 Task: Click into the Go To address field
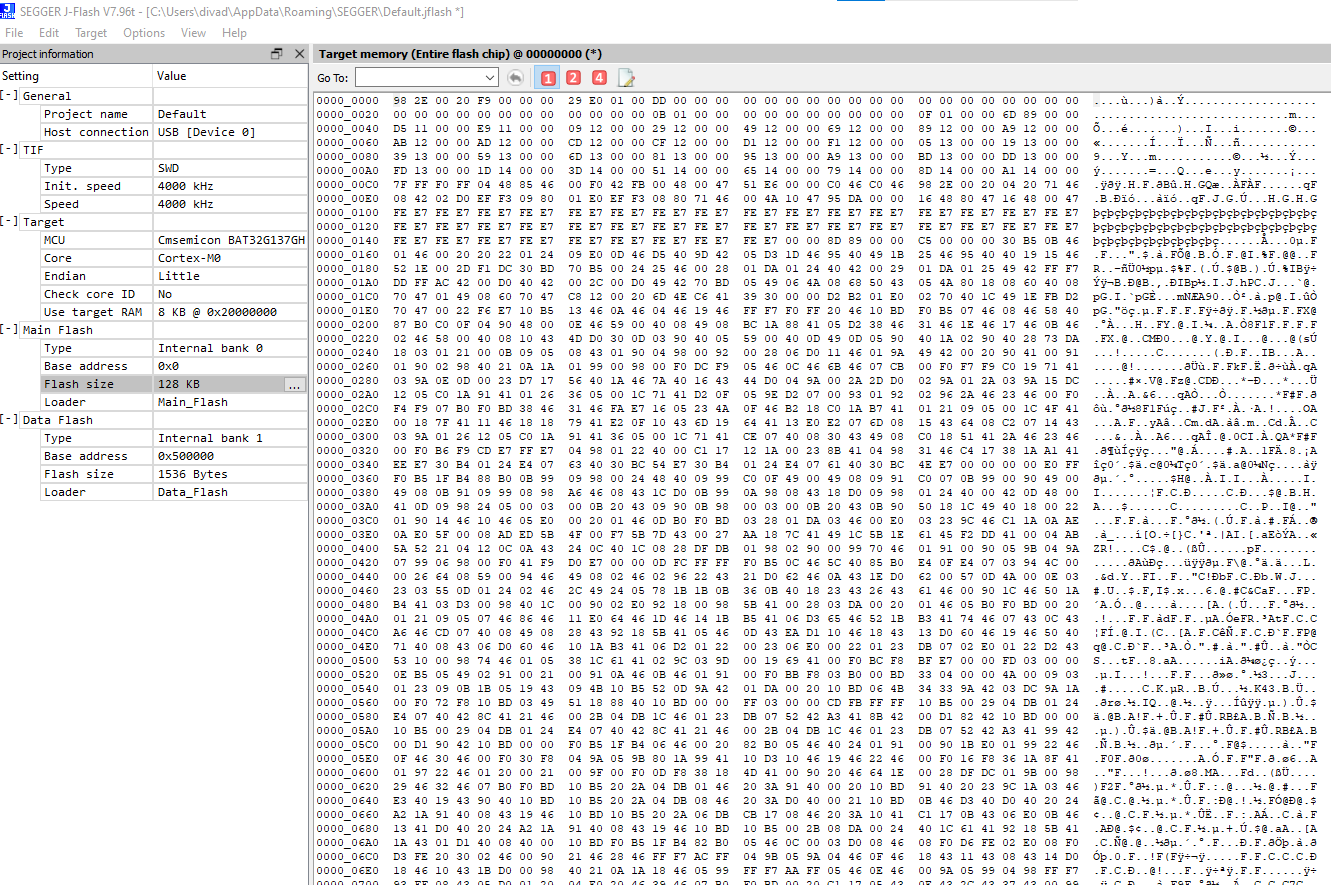(x=419, y=77)
